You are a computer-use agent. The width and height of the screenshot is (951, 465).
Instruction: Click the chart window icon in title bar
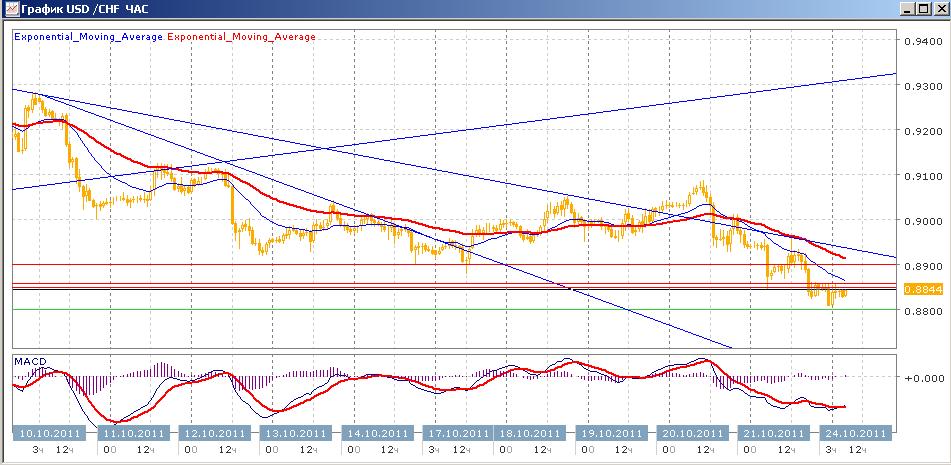click(10, 8)
